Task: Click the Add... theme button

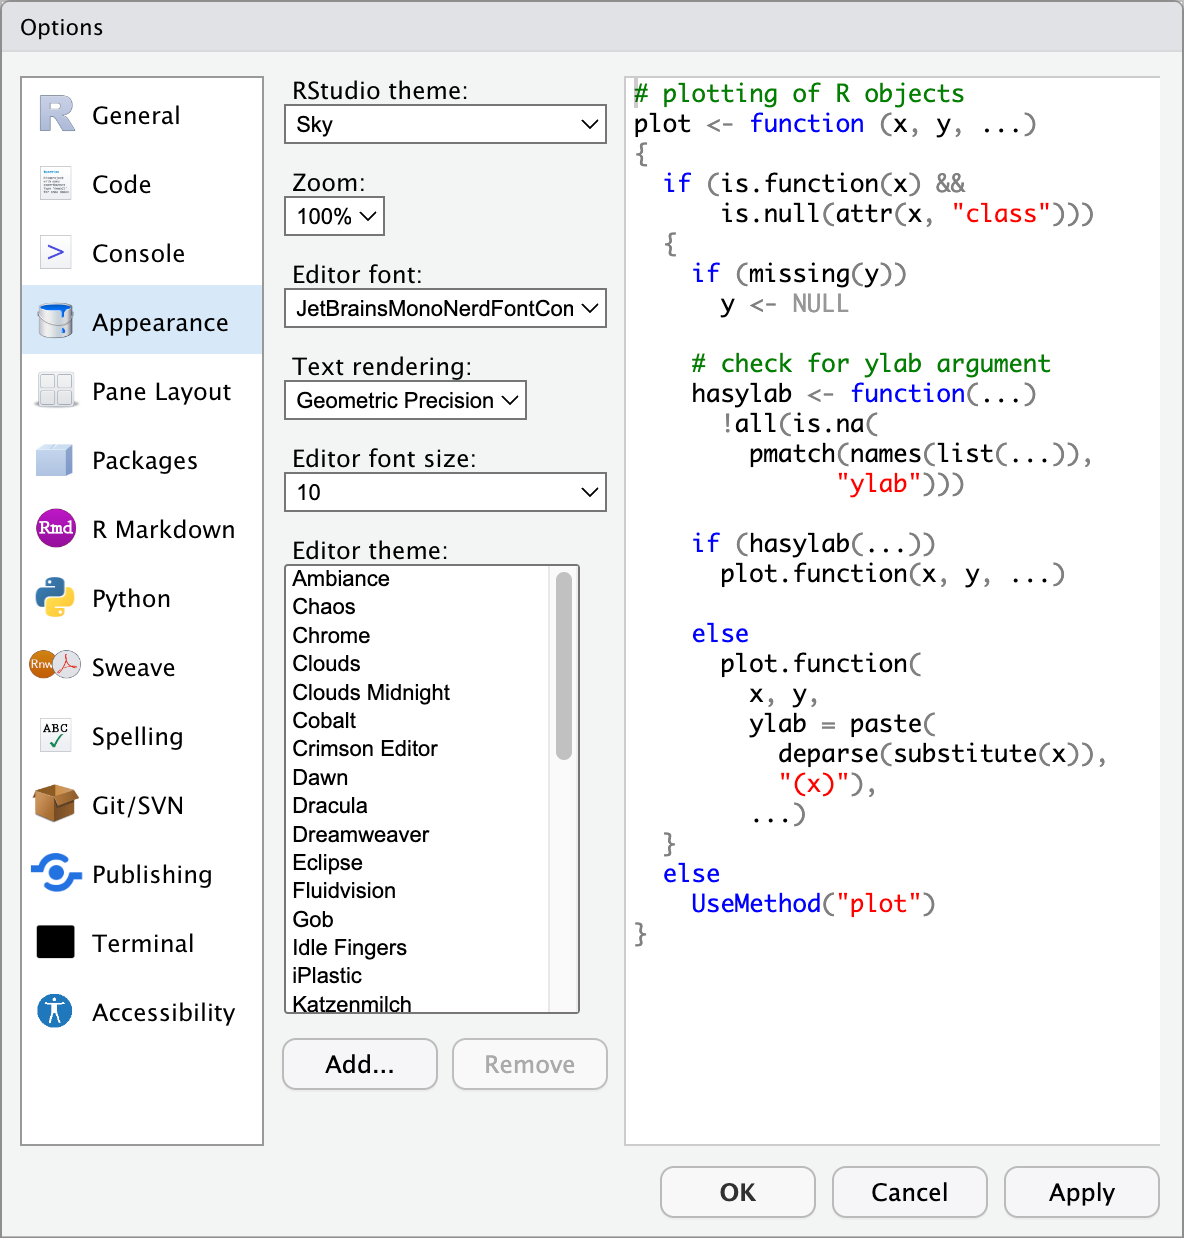Action: click(x=360, y=1064)
